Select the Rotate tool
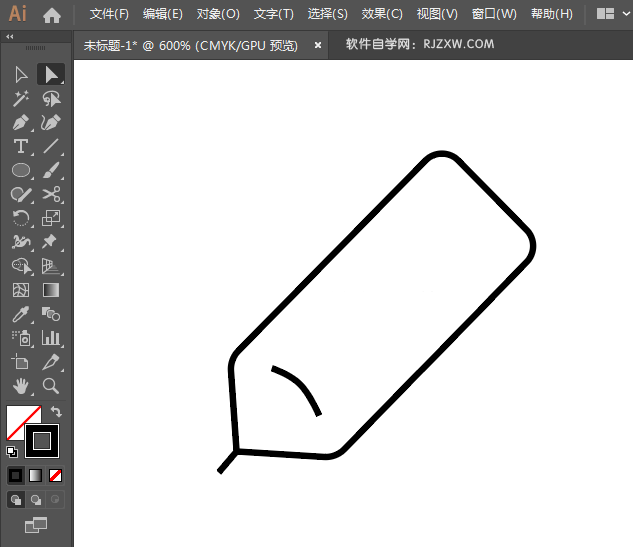 click(21, 218)
